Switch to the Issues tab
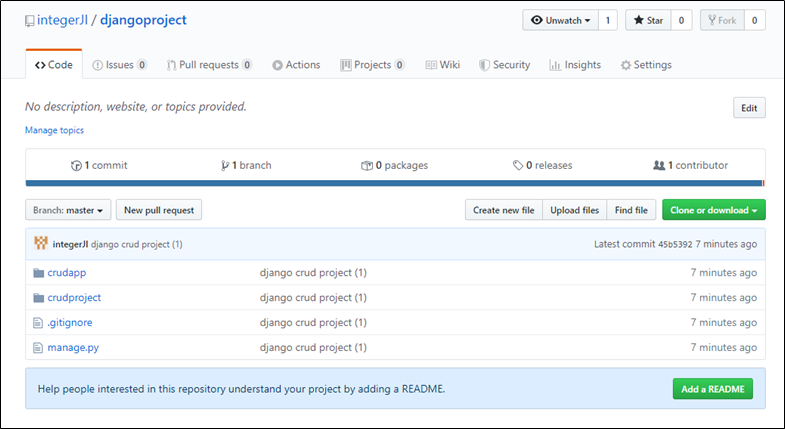The image size is (785, 429). (x=120, y=65)
